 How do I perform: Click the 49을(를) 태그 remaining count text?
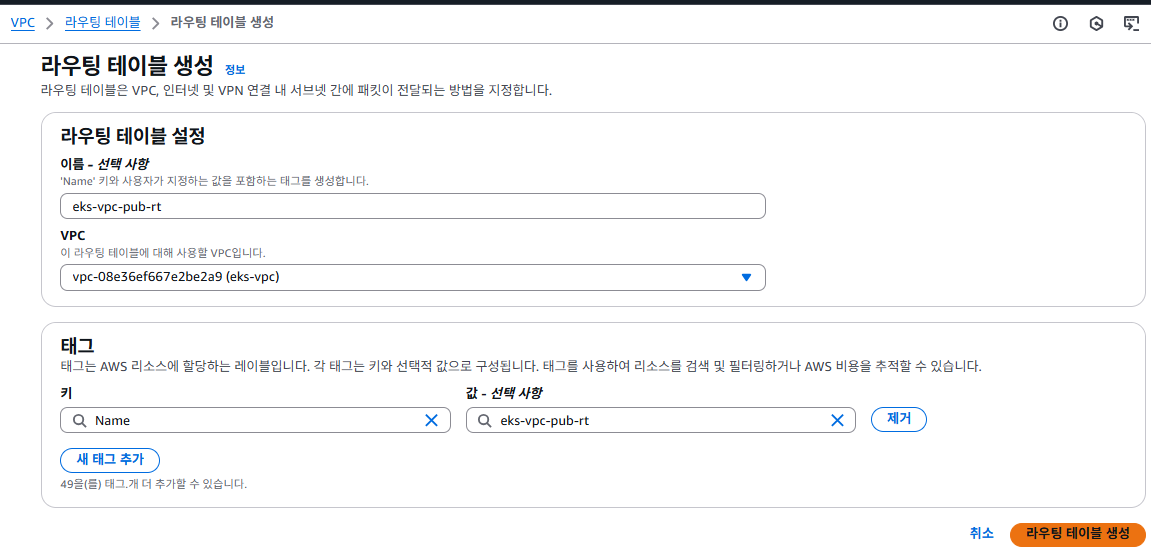click(153, 485)
